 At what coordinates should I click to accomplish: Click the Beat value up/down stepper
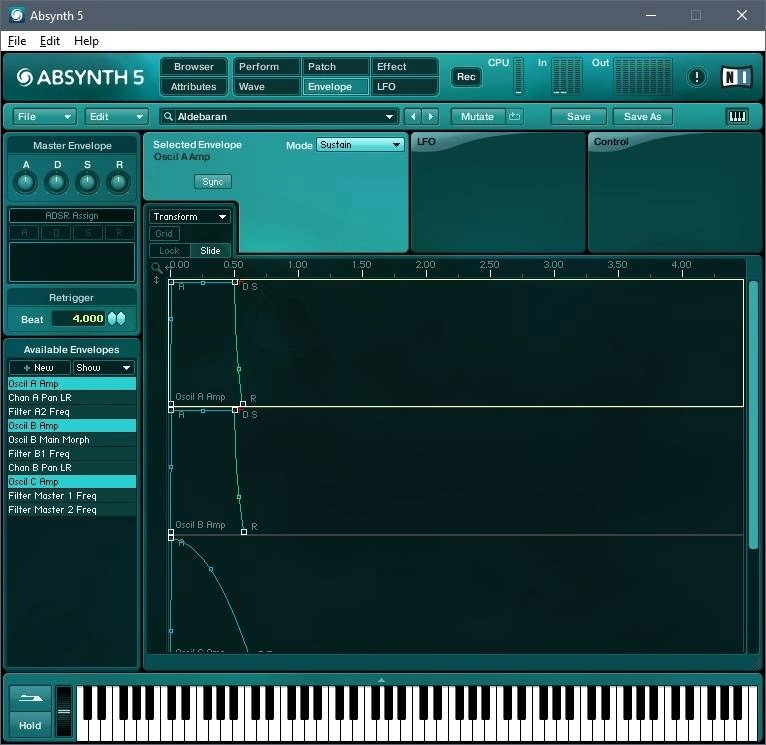click(117, 319)
